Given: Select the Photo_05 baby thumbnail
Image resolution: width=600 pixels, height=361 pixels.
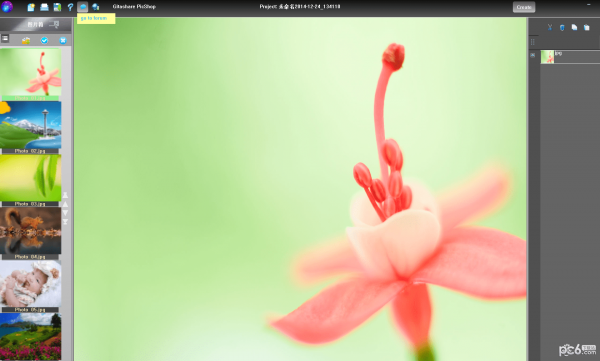Looking at the screenshot, I should (x=31, y=284).
